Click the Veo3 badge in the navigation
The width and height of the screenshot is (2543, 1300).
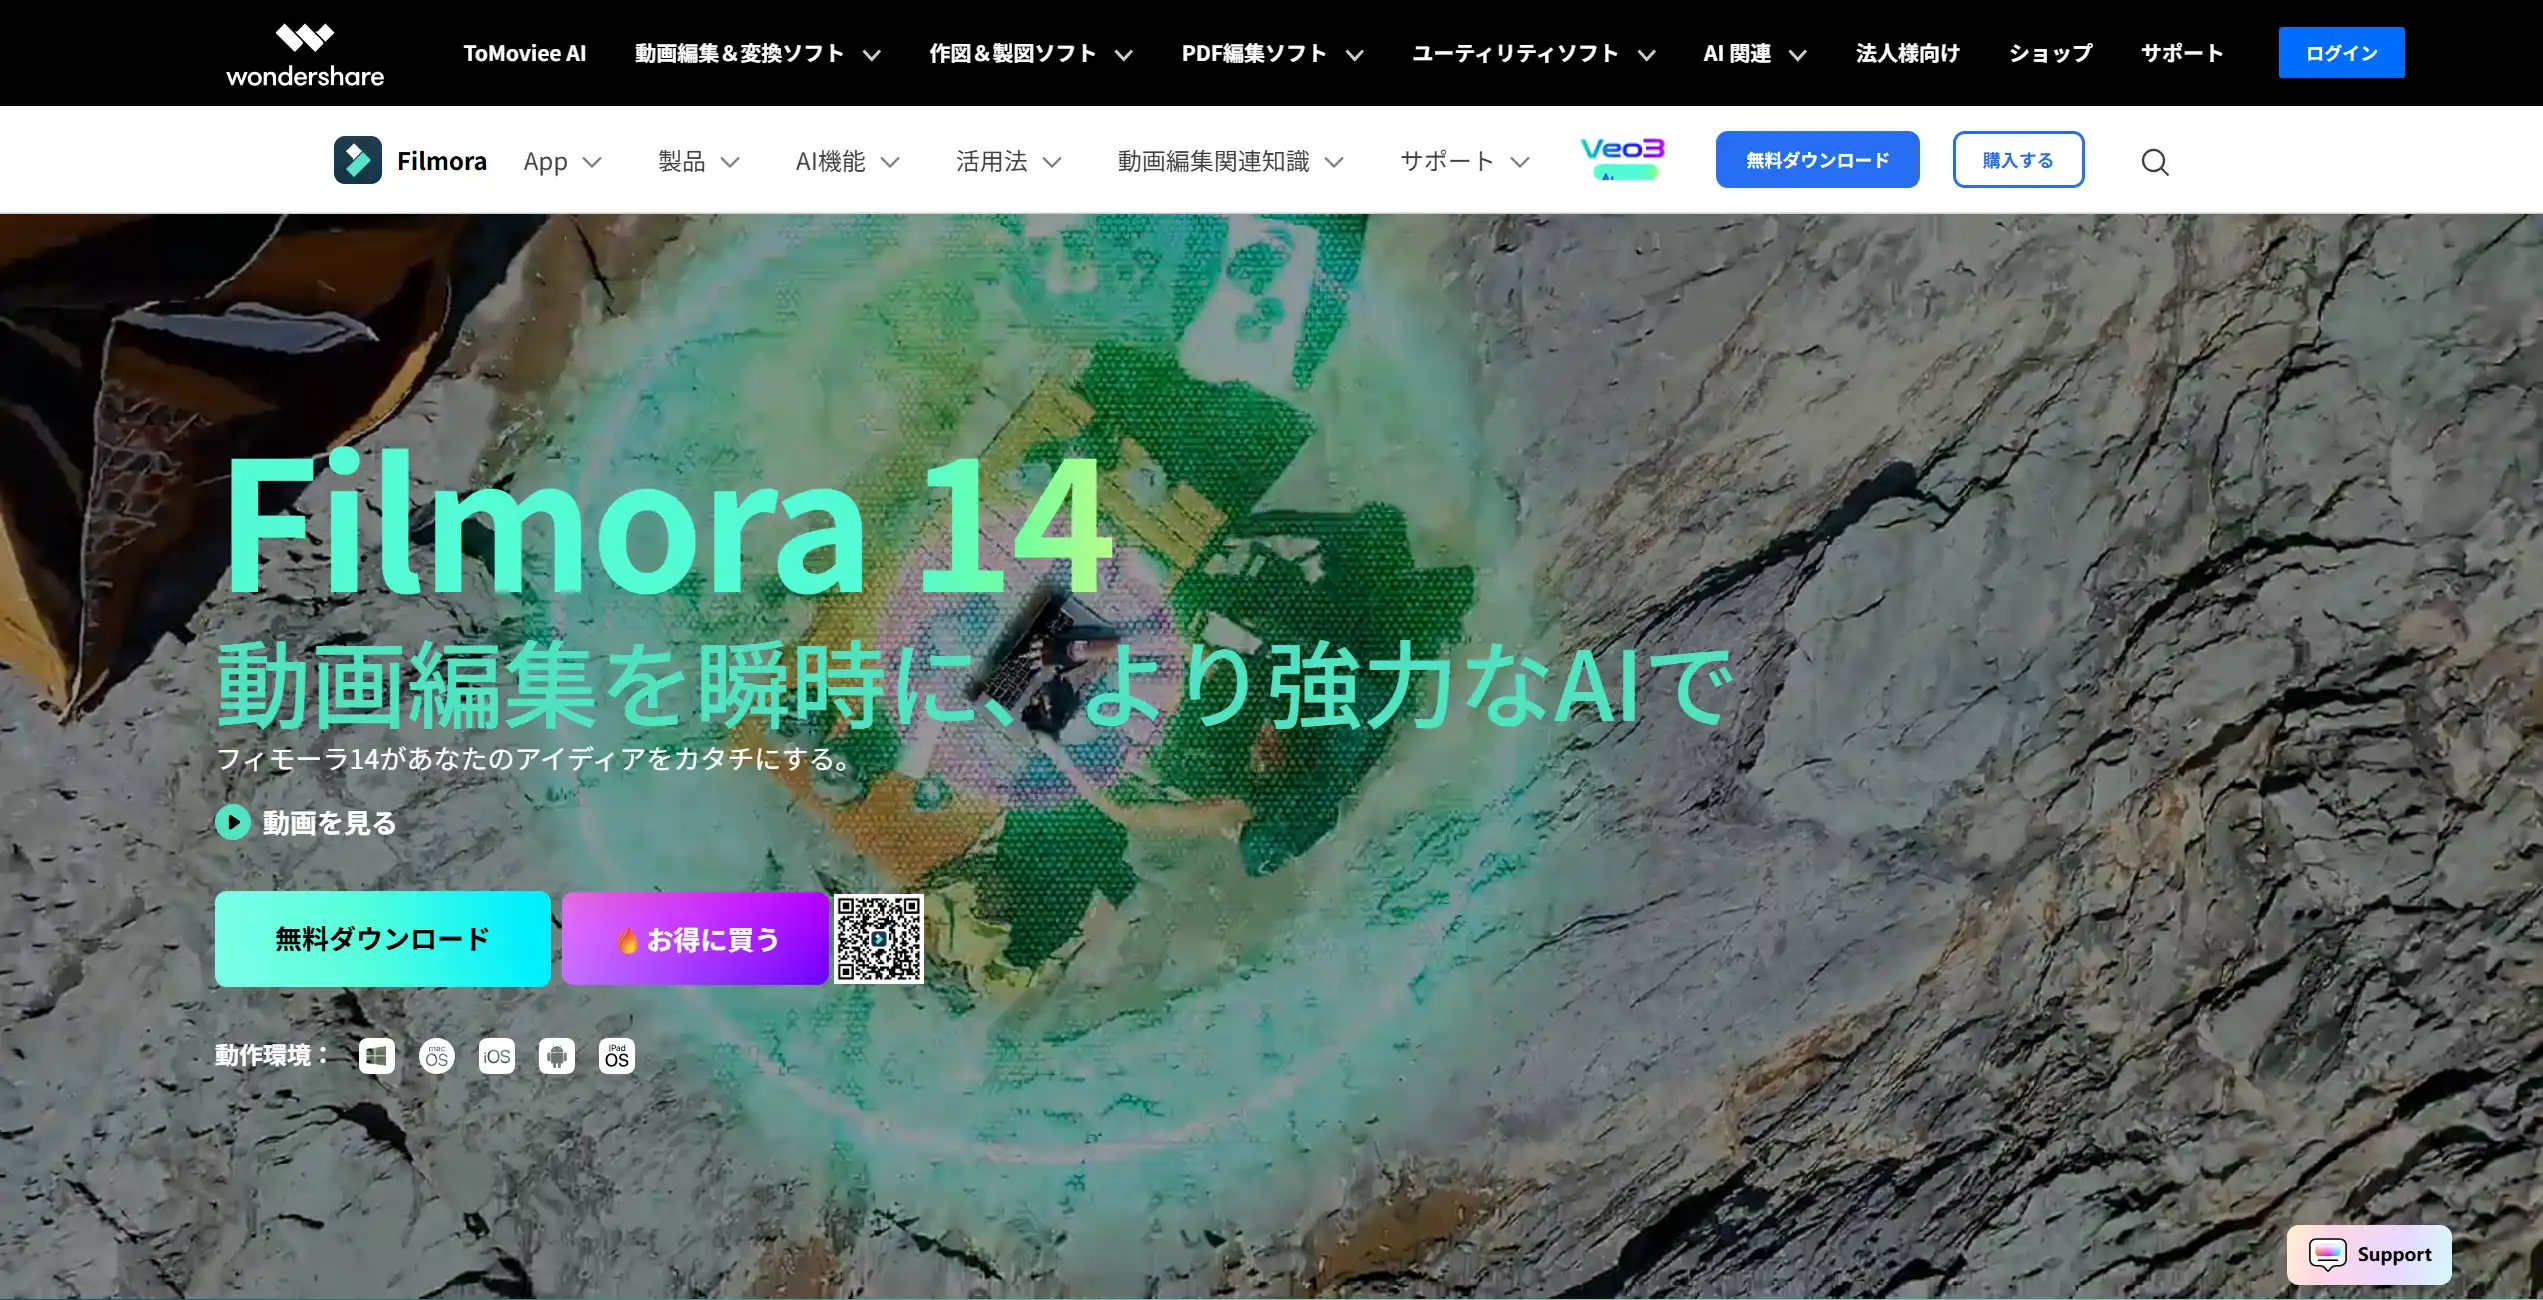coord(1621,157)
